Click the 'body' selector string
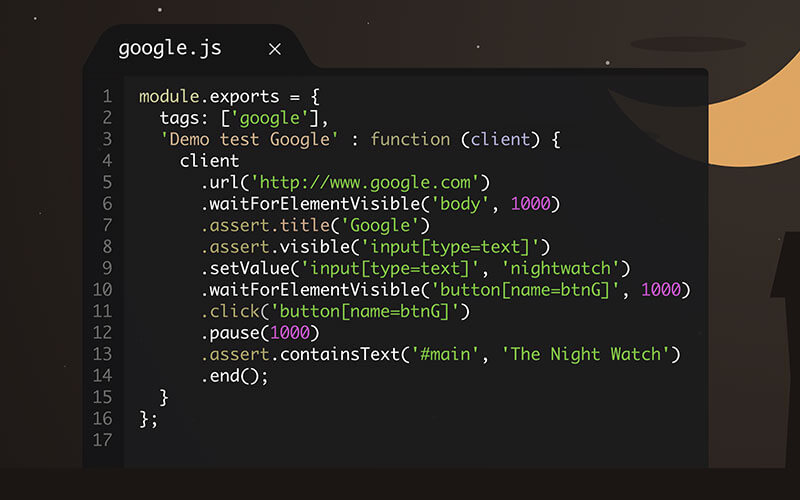The image size is (800, 500). tap(465, 204)
